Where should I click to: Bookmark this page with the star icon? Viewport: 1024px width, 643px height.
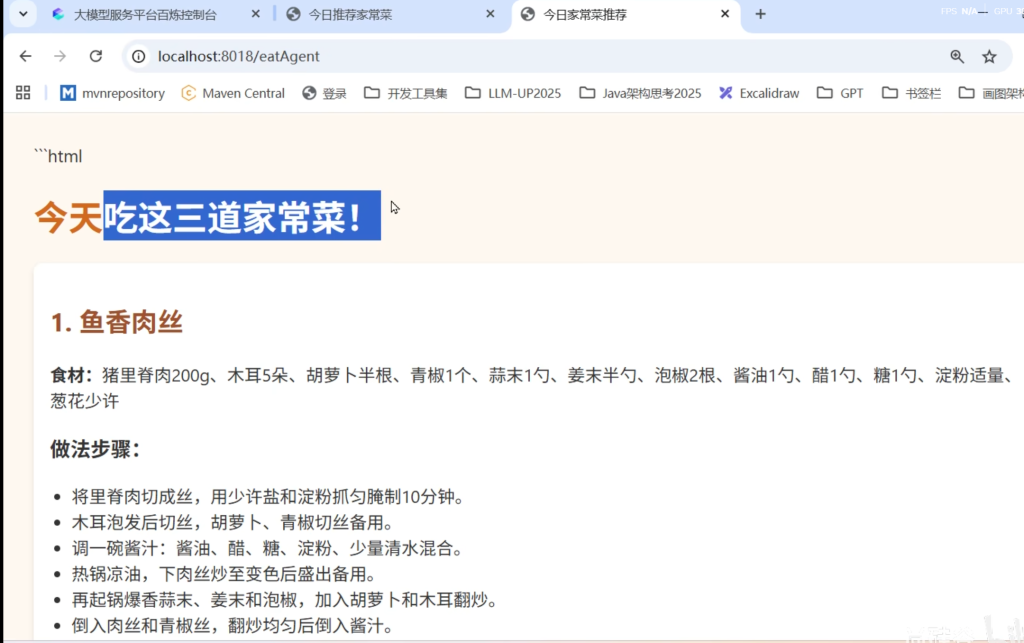point(989,56)
